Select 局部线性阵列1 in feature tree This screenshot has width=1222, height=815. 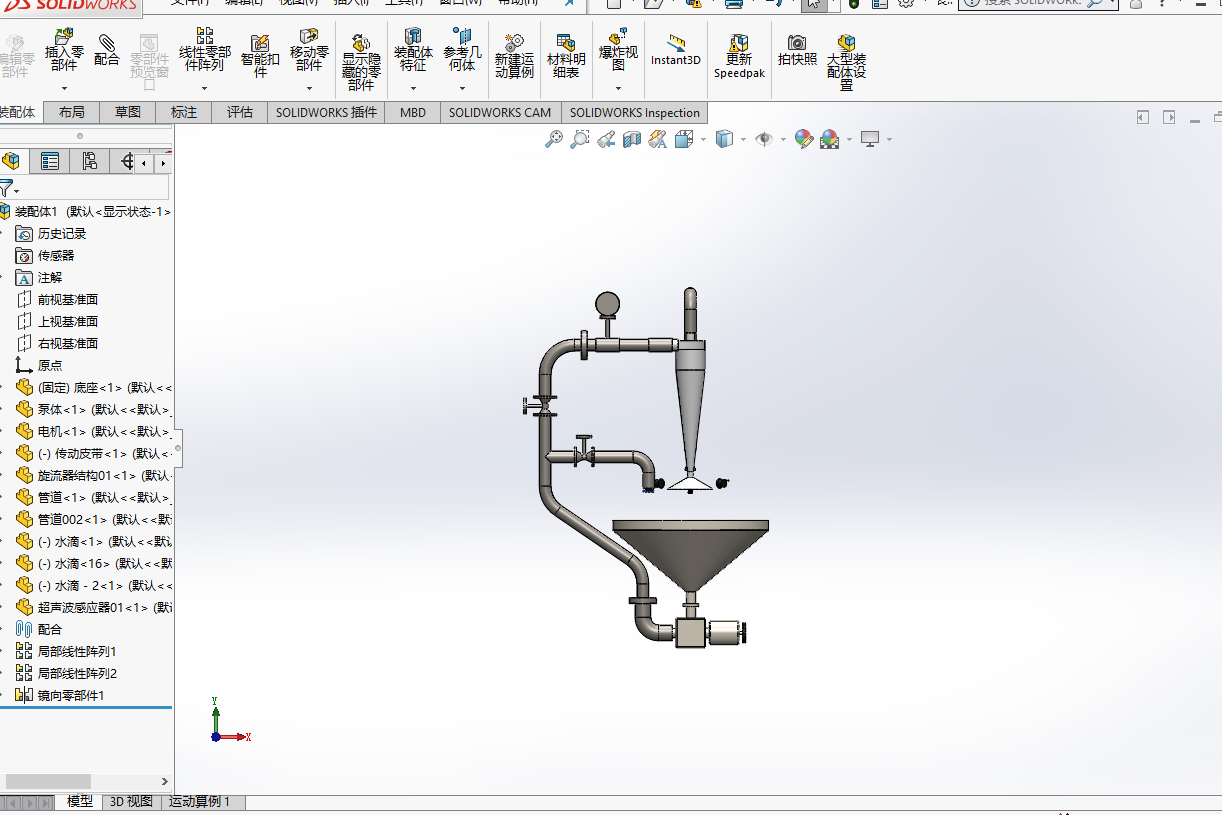pyautogui.click(x=66, y=652)
